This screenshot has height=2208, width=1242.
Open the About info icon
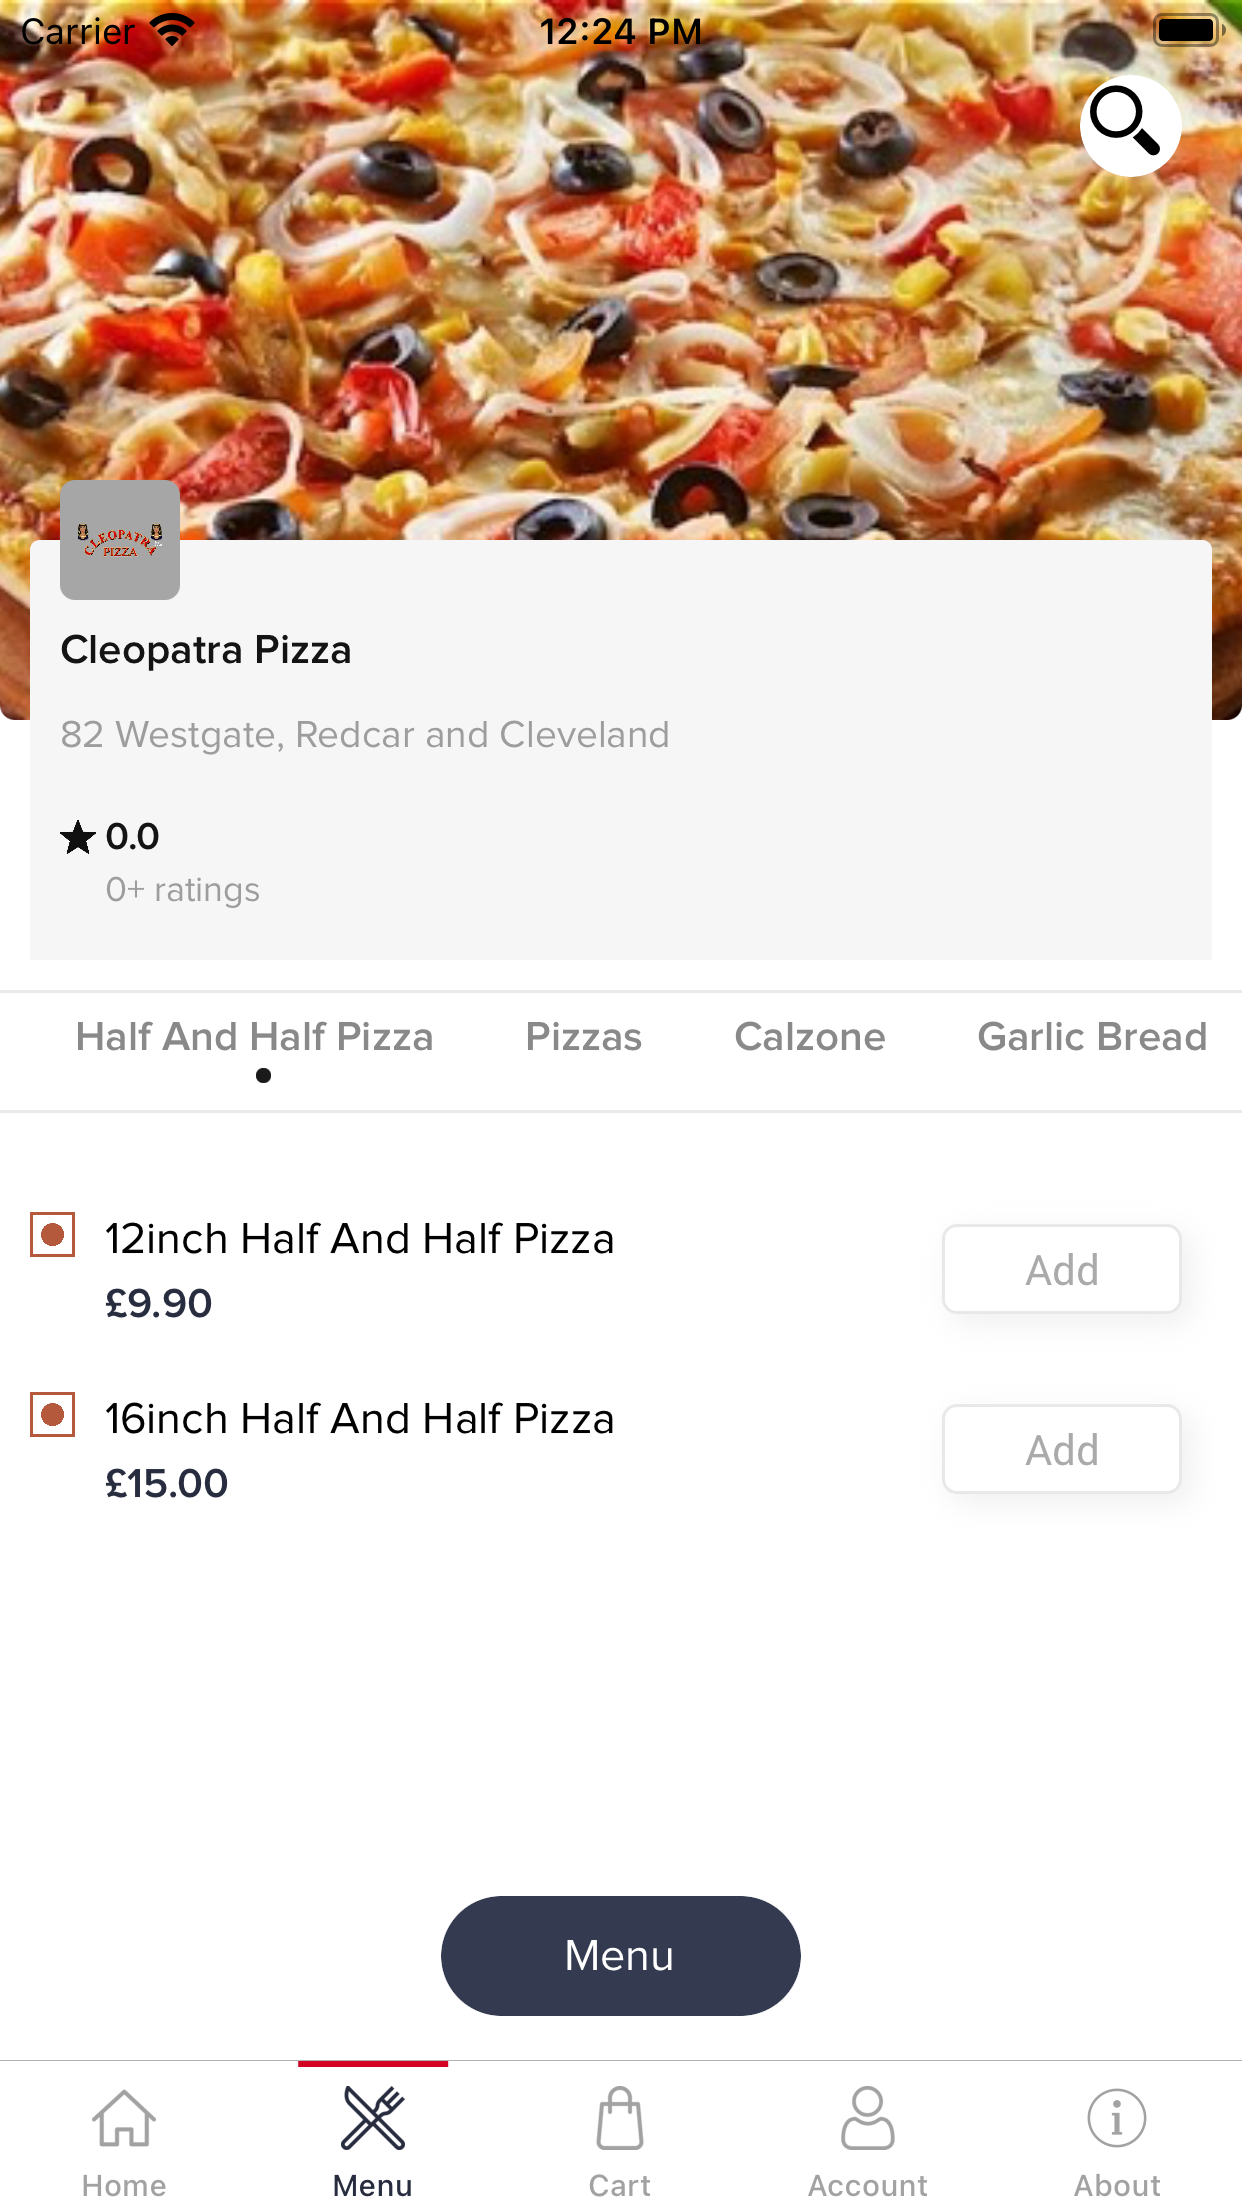pyautogui.click(x=1116, y=2119)
